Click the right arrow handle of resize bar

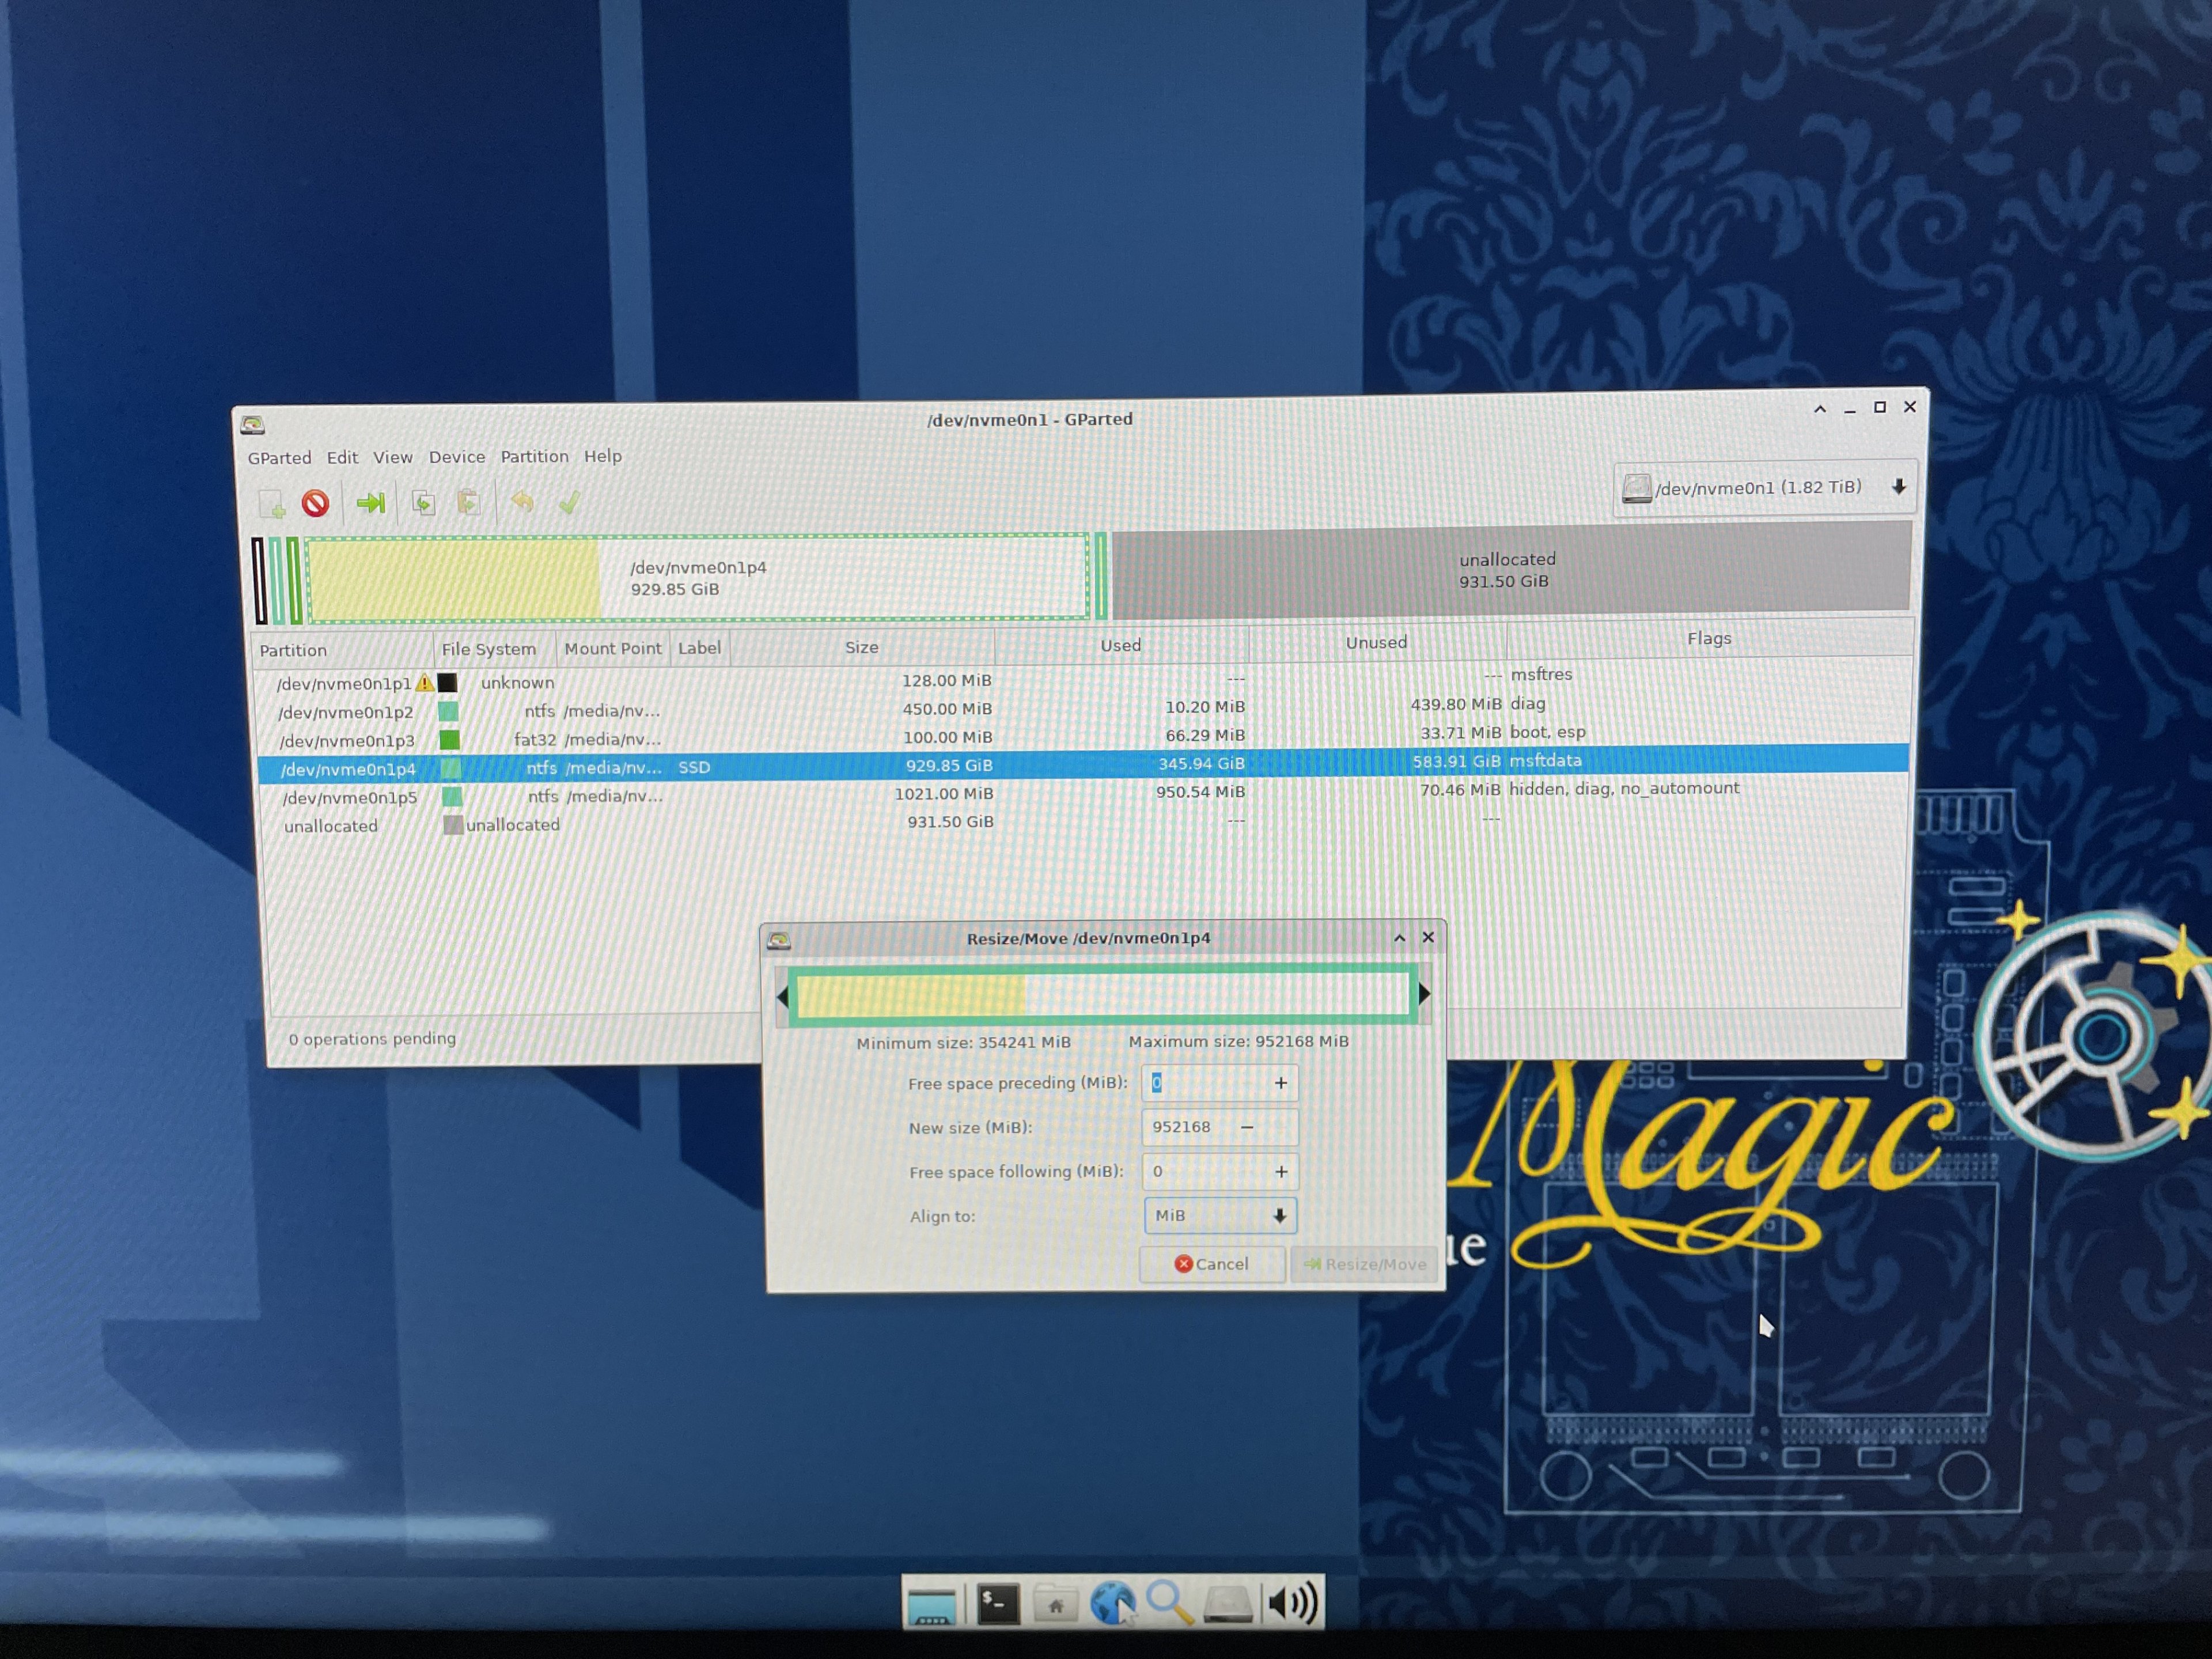pos(1424,994)
